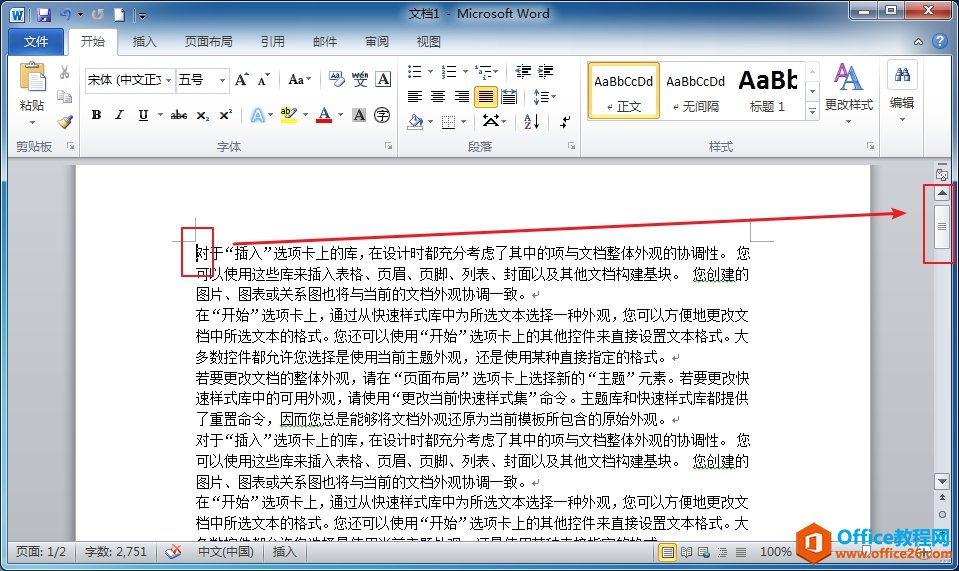Apply strikethrough with the abc icon
This screenshot has height=571, width=959.
[x=179, y=115]
